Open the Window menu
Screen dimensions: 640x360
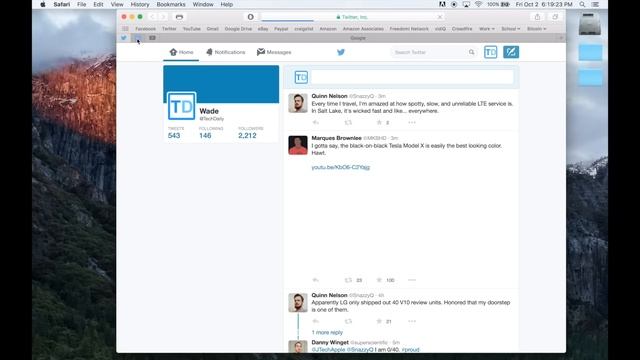(x=203, y=4)
